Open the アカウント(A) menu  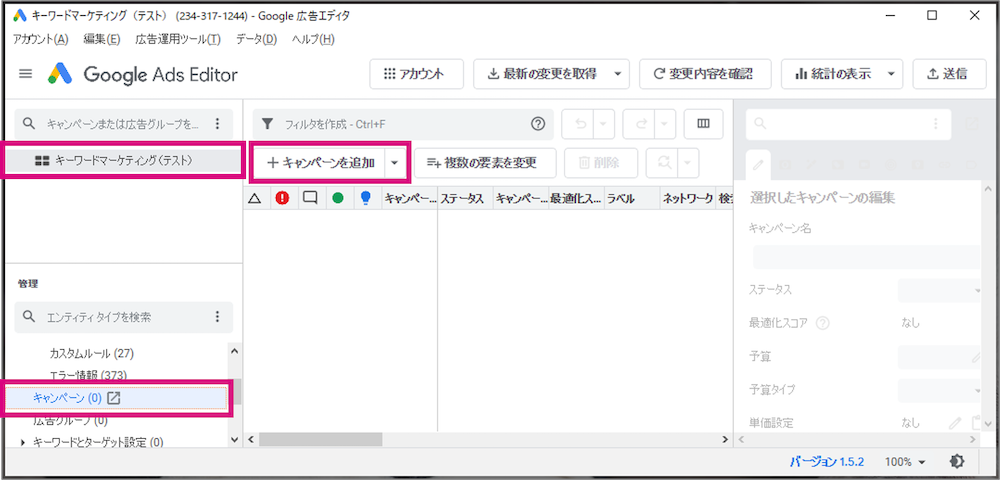[x=40, y=40]
